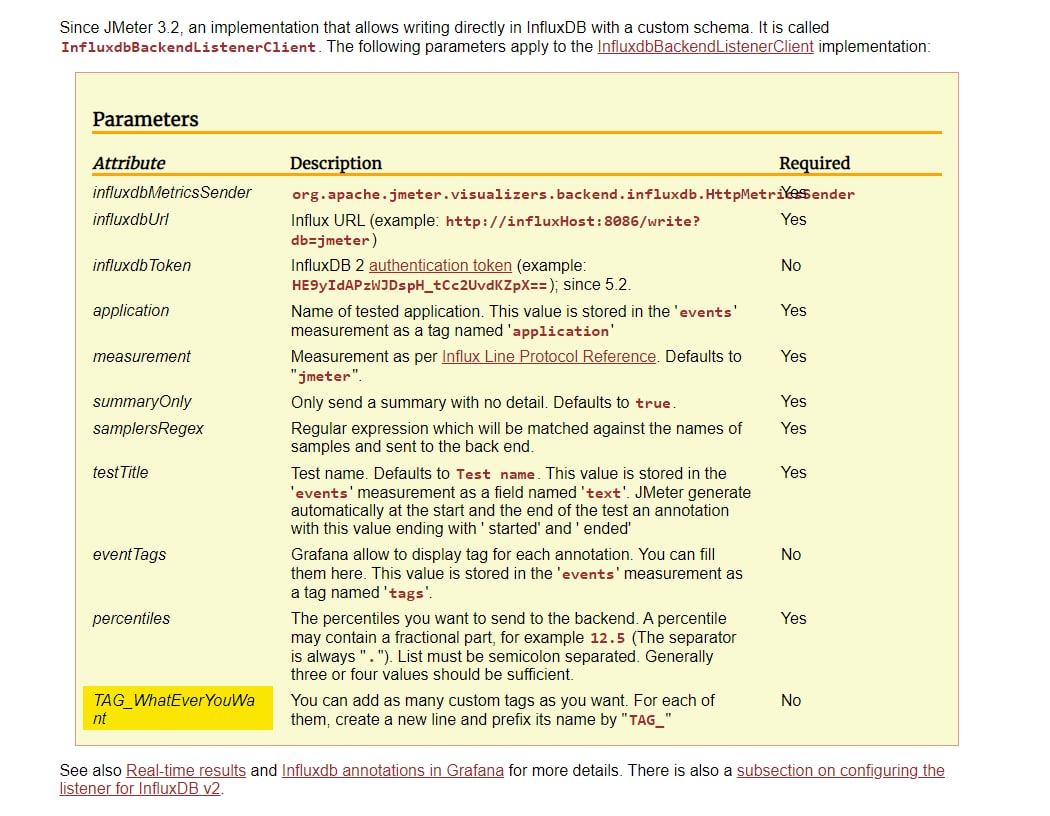1050x816 pixels.
Task: Click the example influxHost URL code
Action: coord(496,231)
